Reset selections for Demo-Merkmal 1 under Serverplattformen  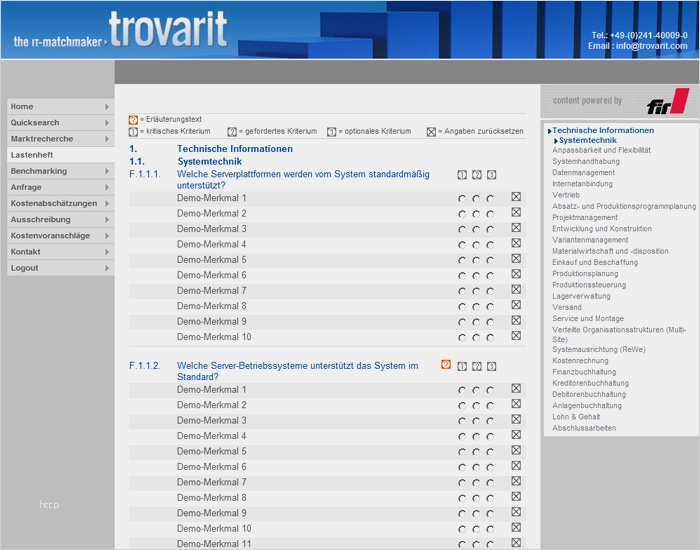tap(516, 198)
